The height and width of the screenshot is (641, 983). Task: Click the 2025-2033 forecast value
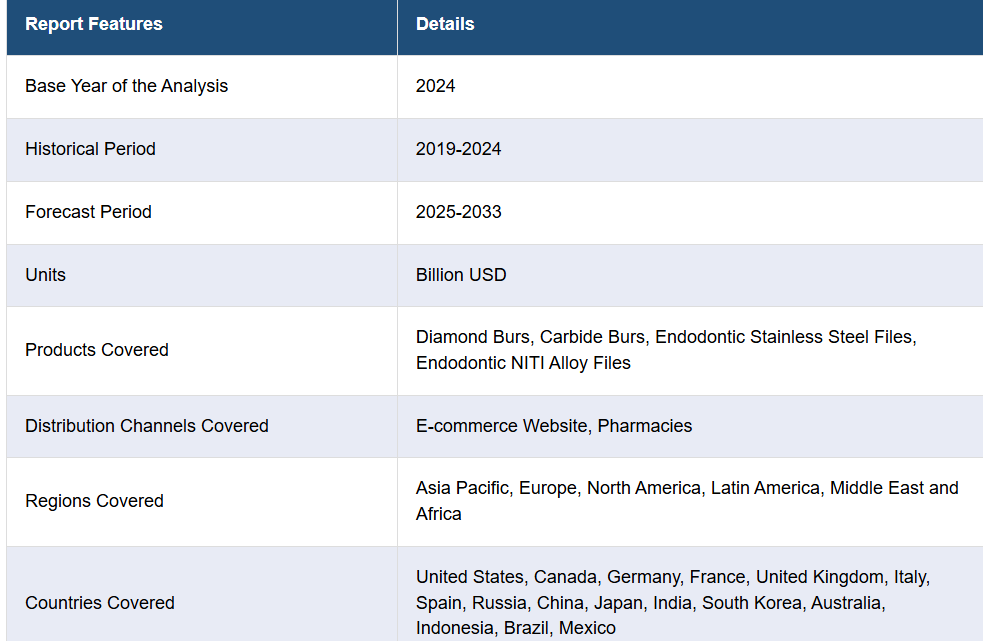[458, 211]
